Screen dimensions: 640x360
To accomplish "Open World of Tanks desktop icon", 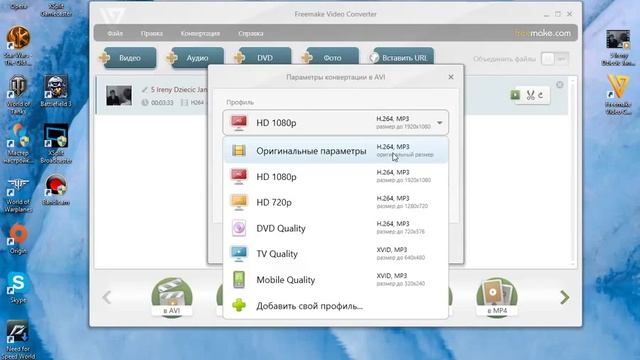I will pos(18,95).
